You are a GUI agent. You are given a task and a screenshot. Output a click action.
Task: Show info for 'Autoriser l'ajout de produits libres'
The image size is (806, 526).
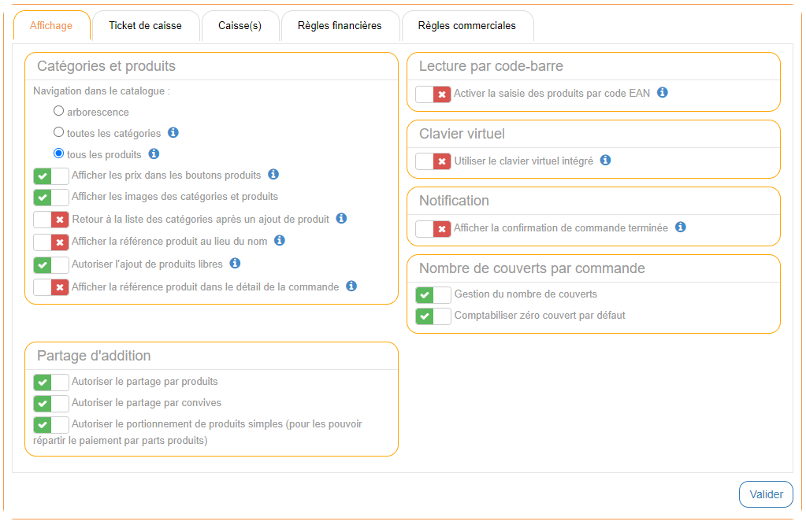234,264
